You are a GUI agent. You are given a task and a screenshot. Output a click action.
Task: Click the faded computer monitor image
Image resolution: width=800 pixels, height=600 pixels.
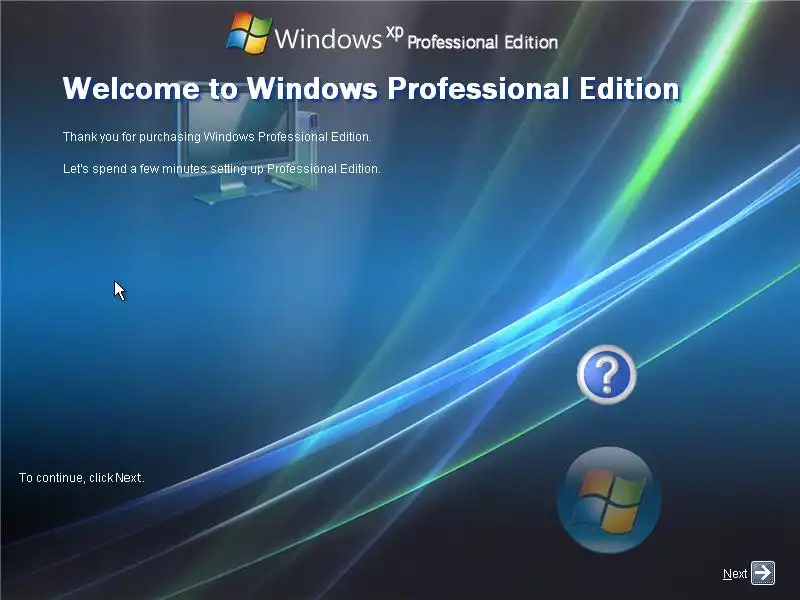(248, 144)
